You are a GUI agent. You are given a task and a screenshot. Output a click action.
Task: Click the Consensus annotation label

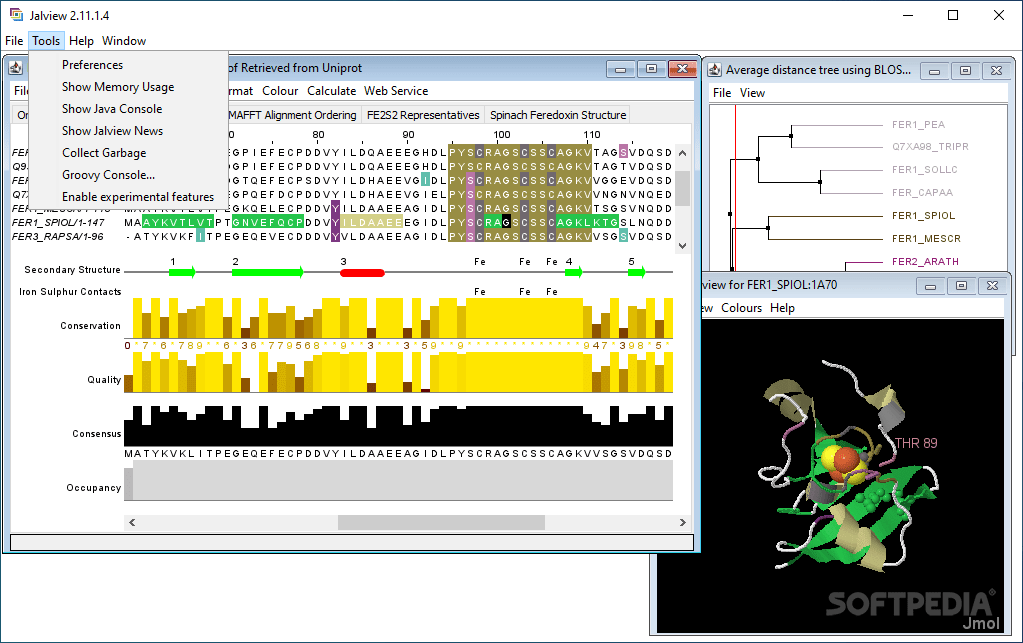tap(97, 434)
